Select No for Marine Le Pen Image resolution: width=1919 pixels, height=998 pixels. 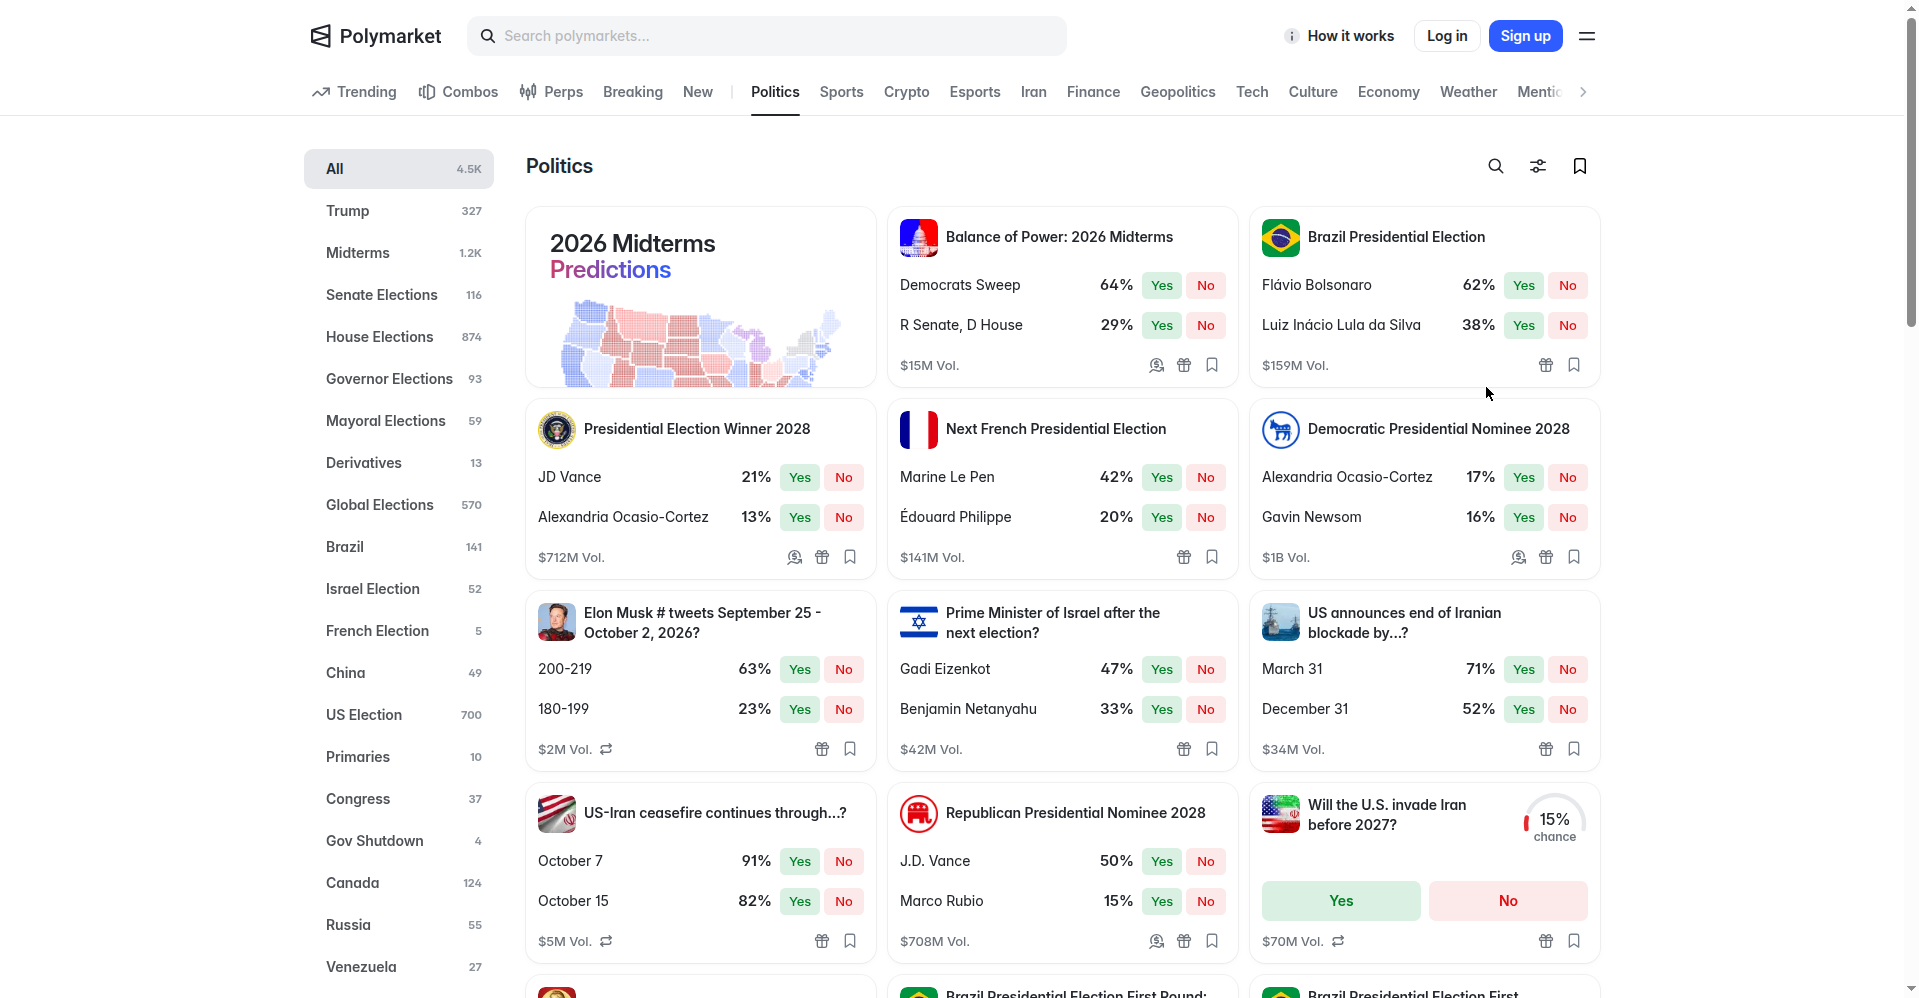pos(1206,477)
